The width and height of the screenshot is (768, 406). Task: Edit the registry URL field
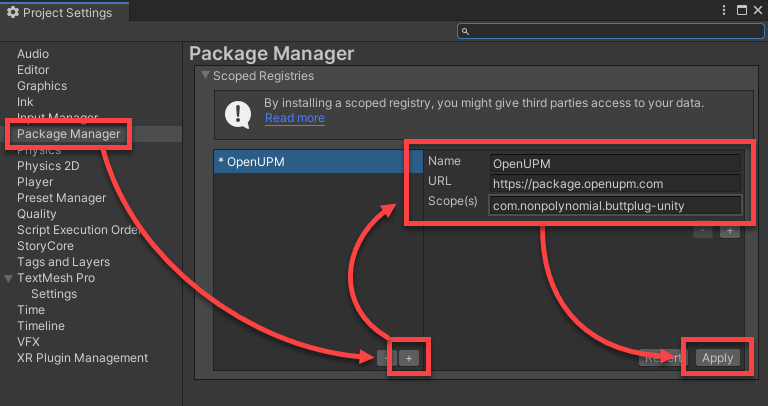tap(615, 184)
